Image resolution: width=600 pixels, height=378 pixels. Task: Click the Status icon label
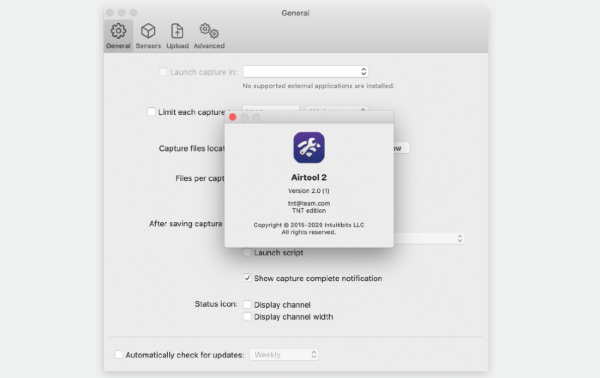pos(216,304)
